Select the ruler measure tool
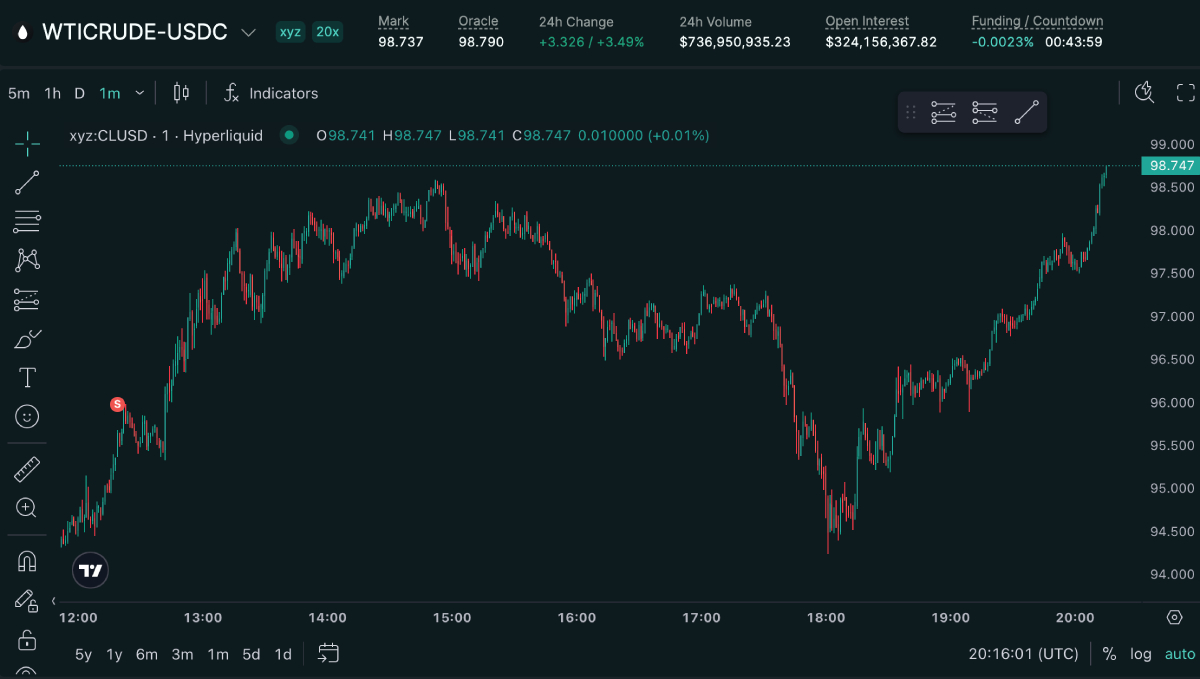 tap(27, 468)
